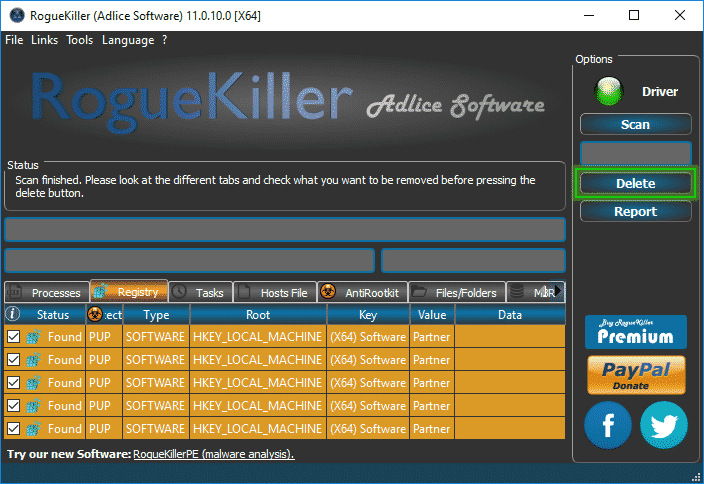Click the empty scan progress bar
This screenshot has height=484, width=704.
pyautogui.click(x=285, y=229)
